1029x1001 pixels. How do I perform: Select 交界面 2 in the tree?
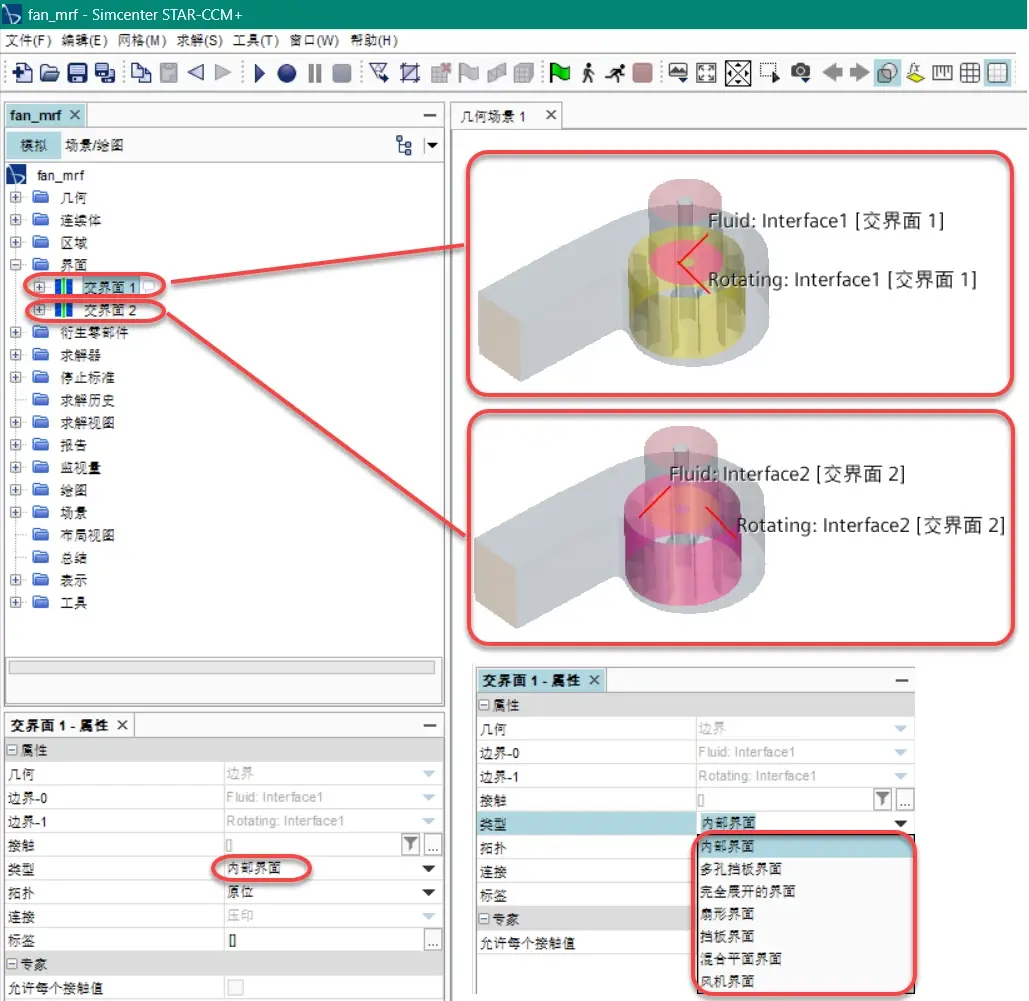pos(110,310)
